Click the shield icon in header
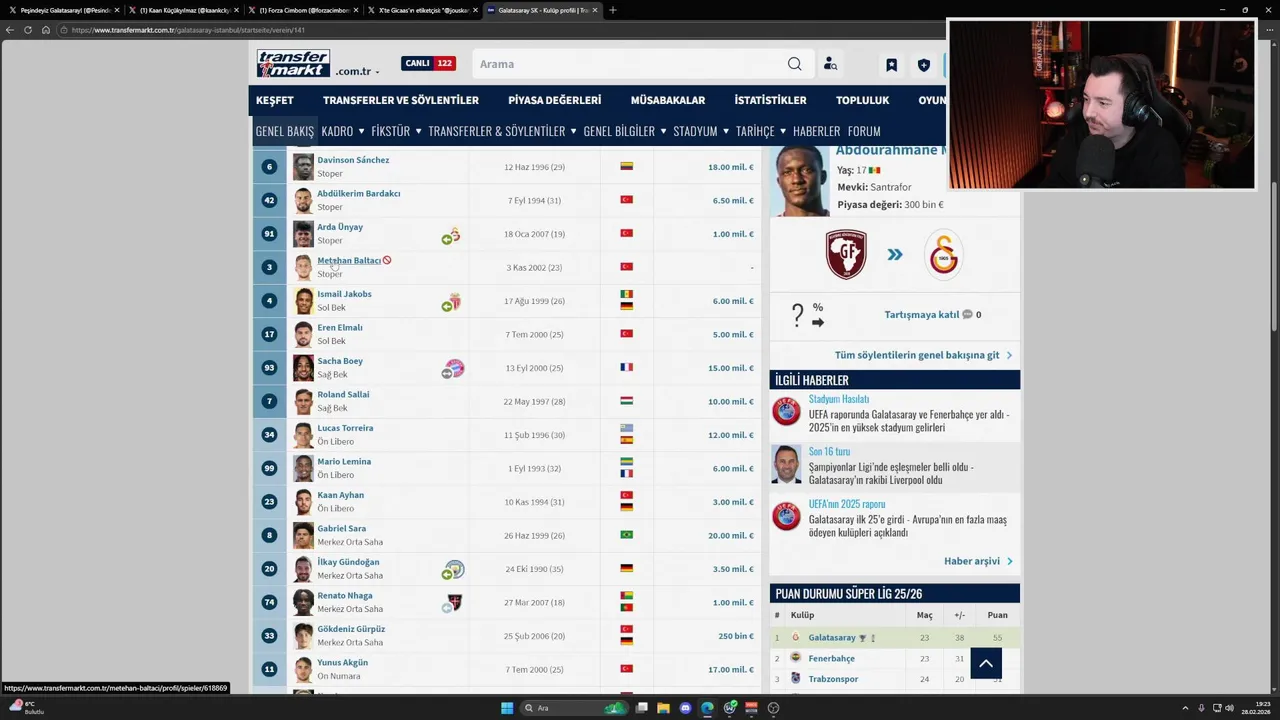 pos(924,65)
